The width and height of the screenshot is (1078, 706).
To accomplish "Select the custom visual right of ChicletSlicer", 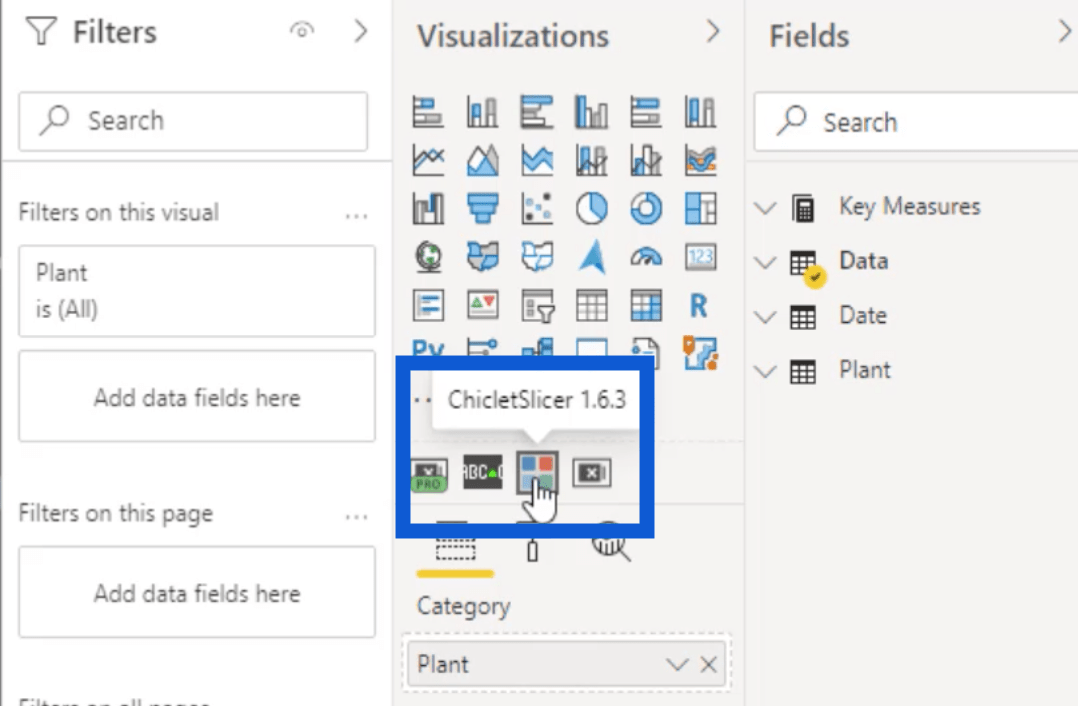I will pyautogui.click(x=591, y=473).
